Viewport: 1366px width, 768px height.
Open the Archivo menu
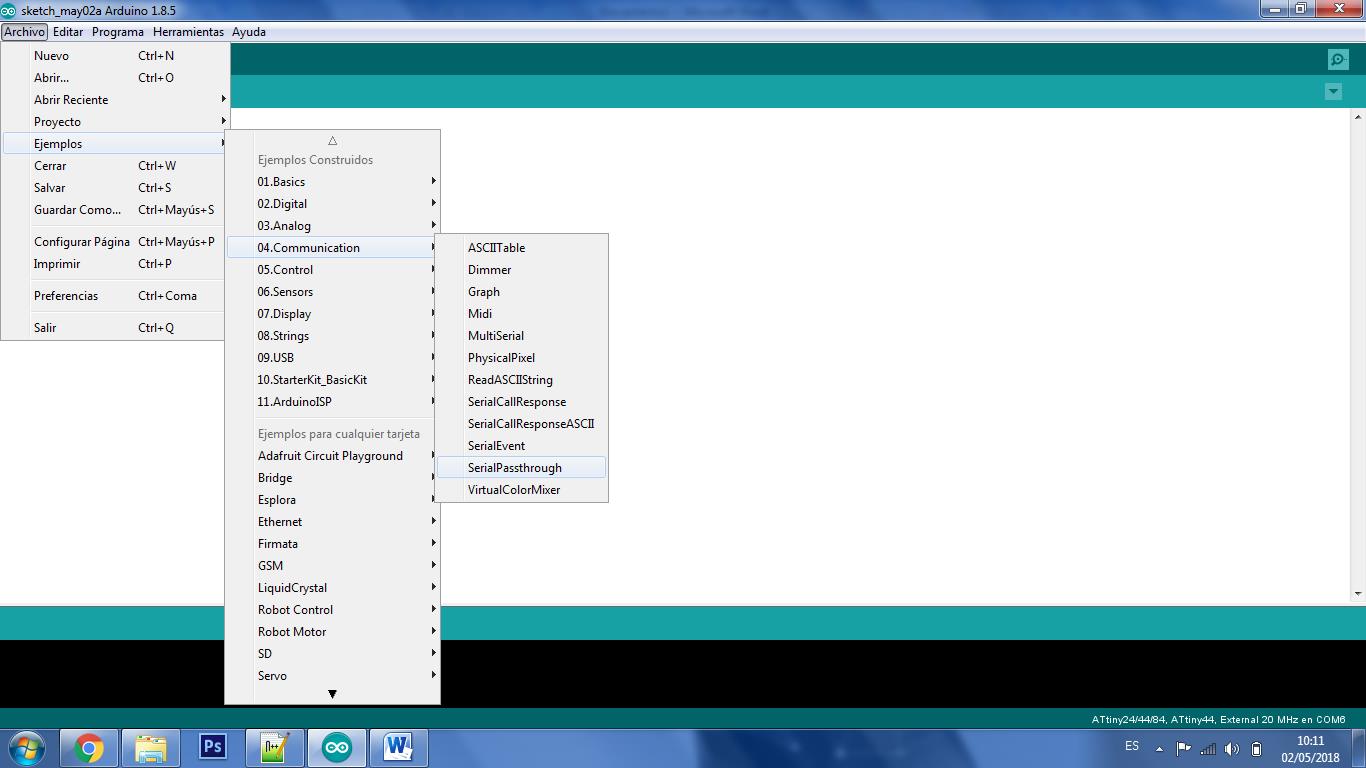(x=24, y=32)
